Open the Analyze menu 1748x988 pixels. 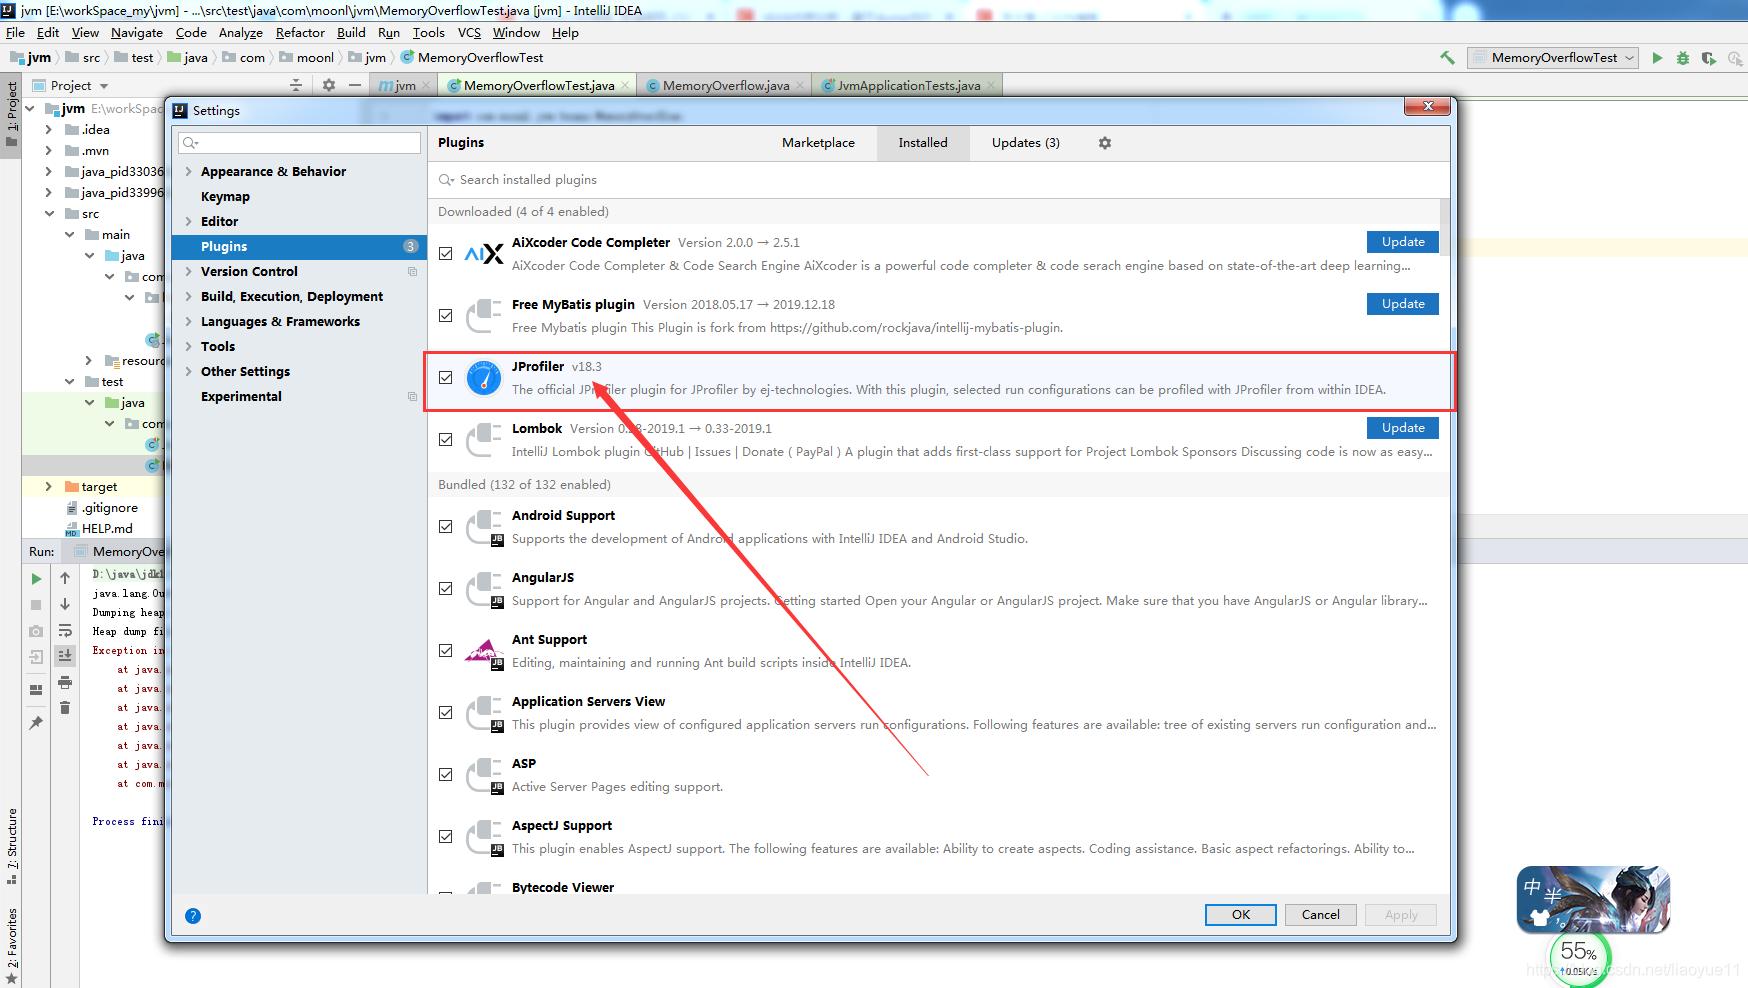[x=241, y=33]
